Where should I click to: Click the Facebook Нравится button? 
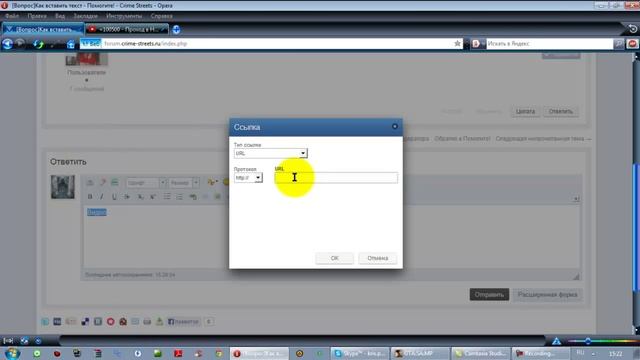184,322
